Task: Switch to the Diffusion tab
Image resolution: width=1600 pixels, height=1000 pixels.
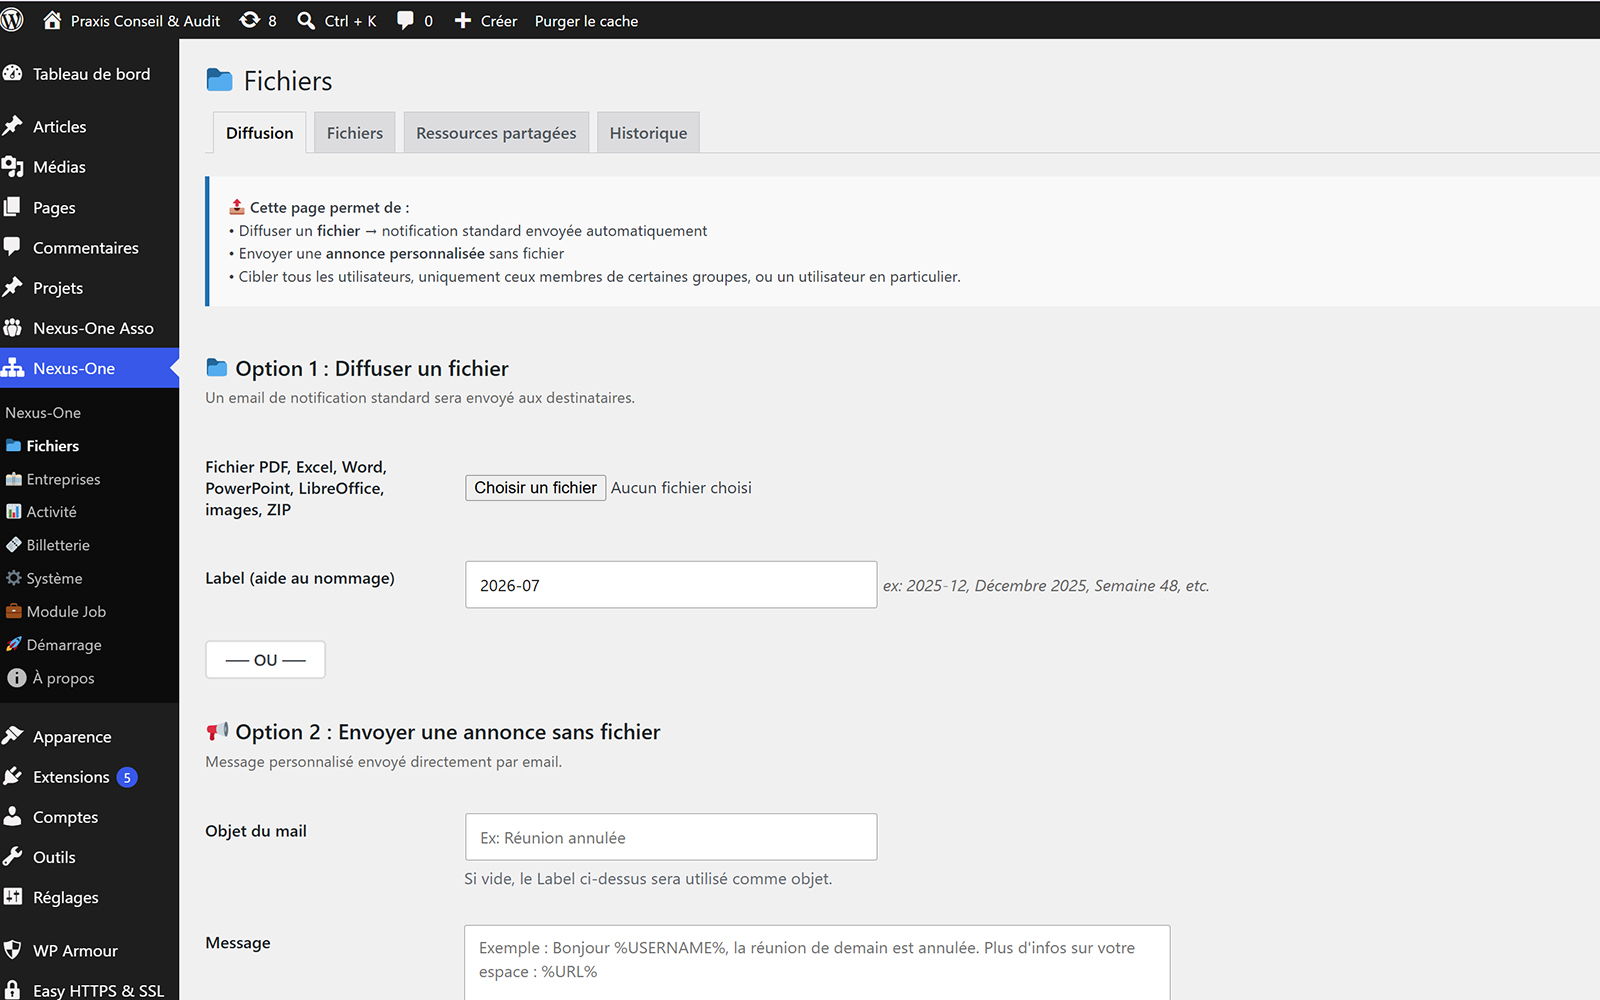Action: (x=260, y=133)
